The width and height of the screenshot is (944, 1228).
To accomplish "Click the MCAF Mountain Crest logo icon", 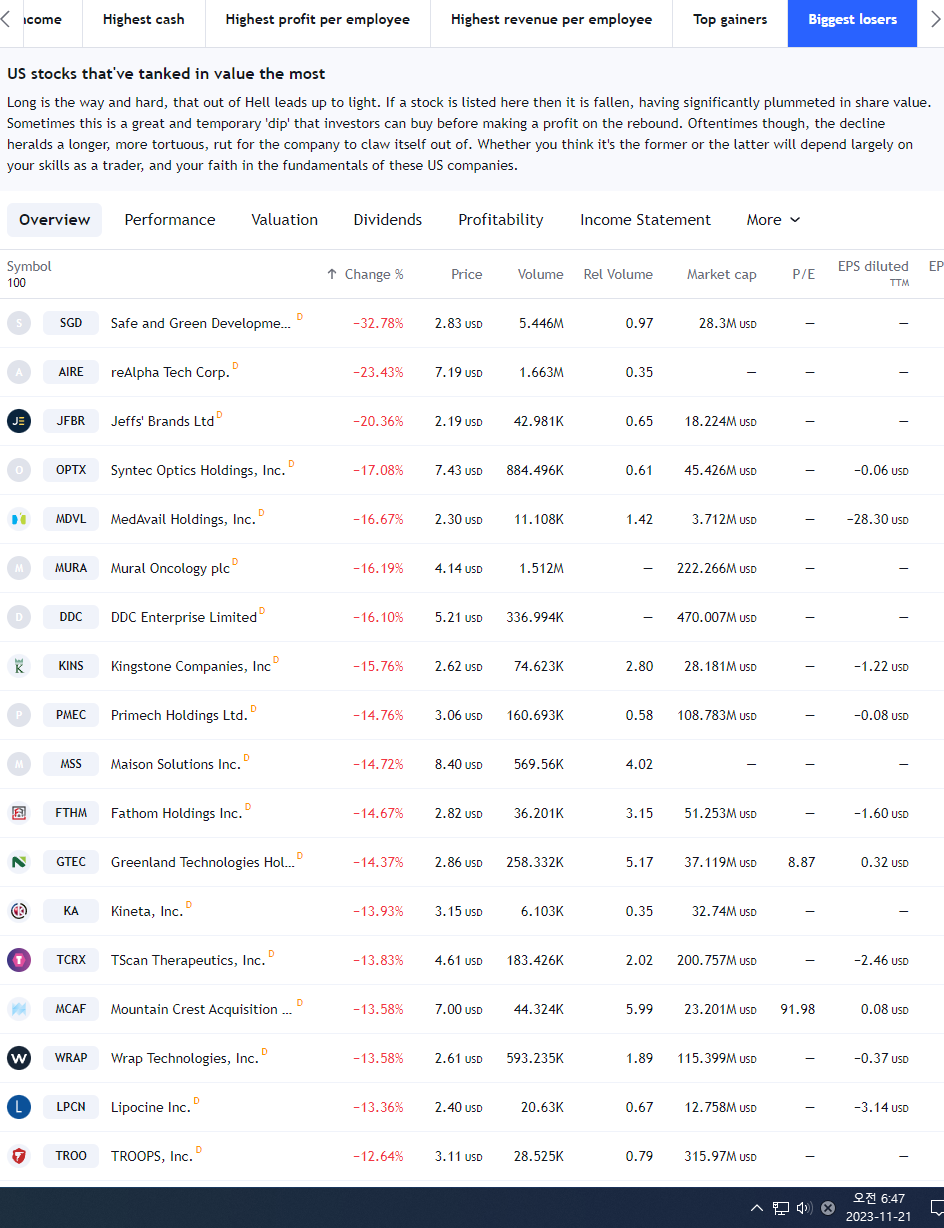I will point(19,1009).
